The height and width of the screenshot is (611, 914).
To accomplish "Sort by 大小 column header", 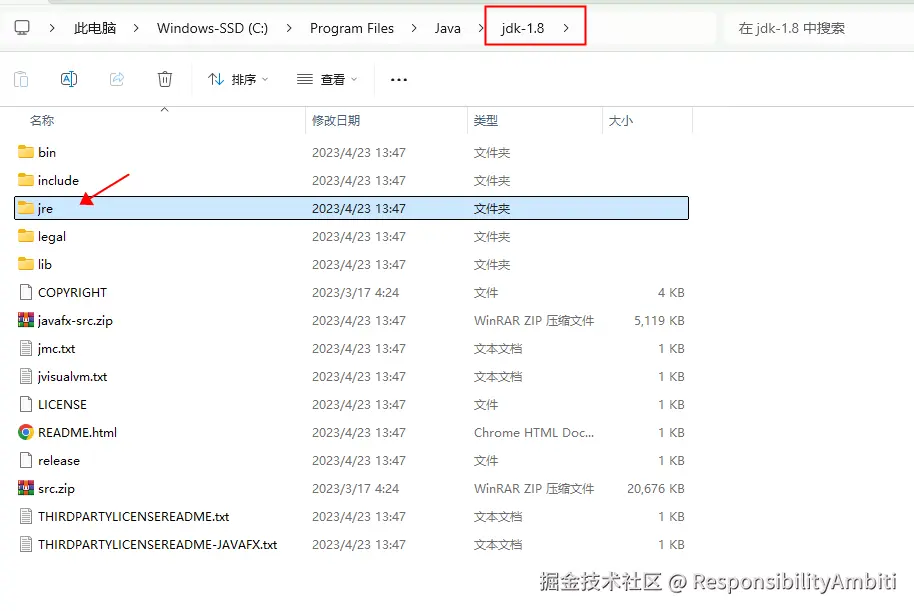I will click(x=621, y=121).
